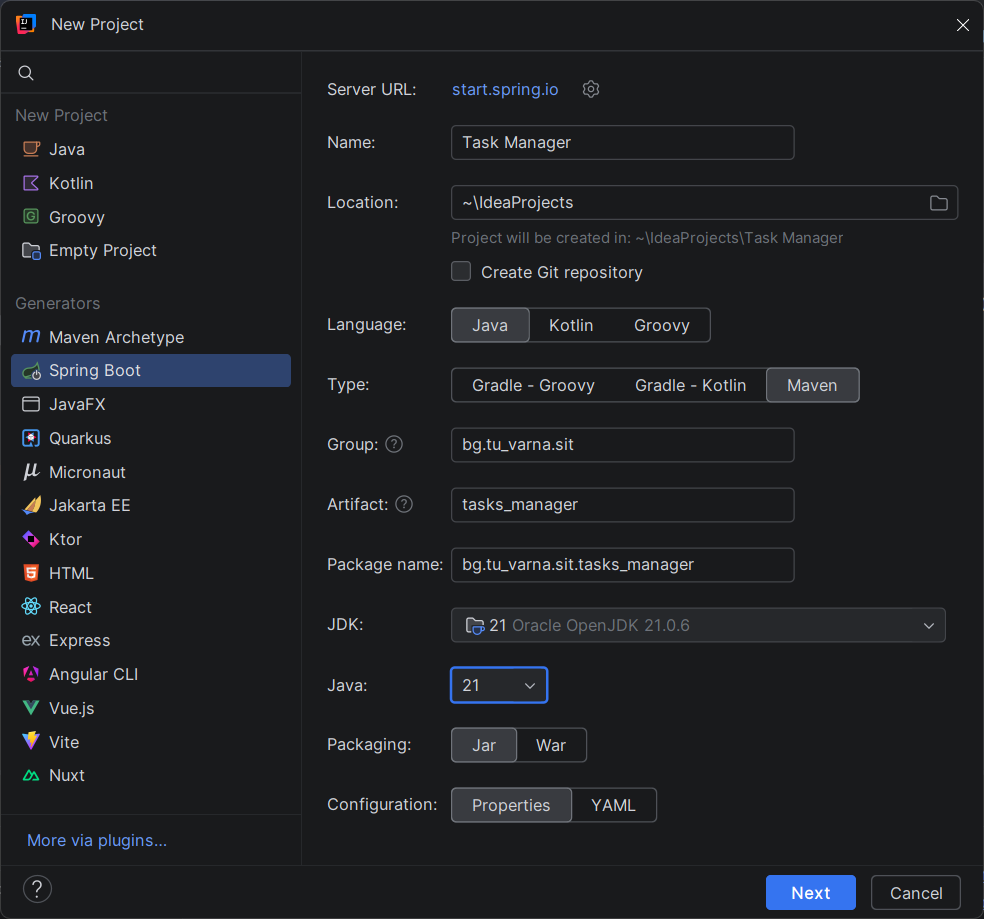
Task: Select Empty Project in sidebar
Action: click(x=102, y=250)
